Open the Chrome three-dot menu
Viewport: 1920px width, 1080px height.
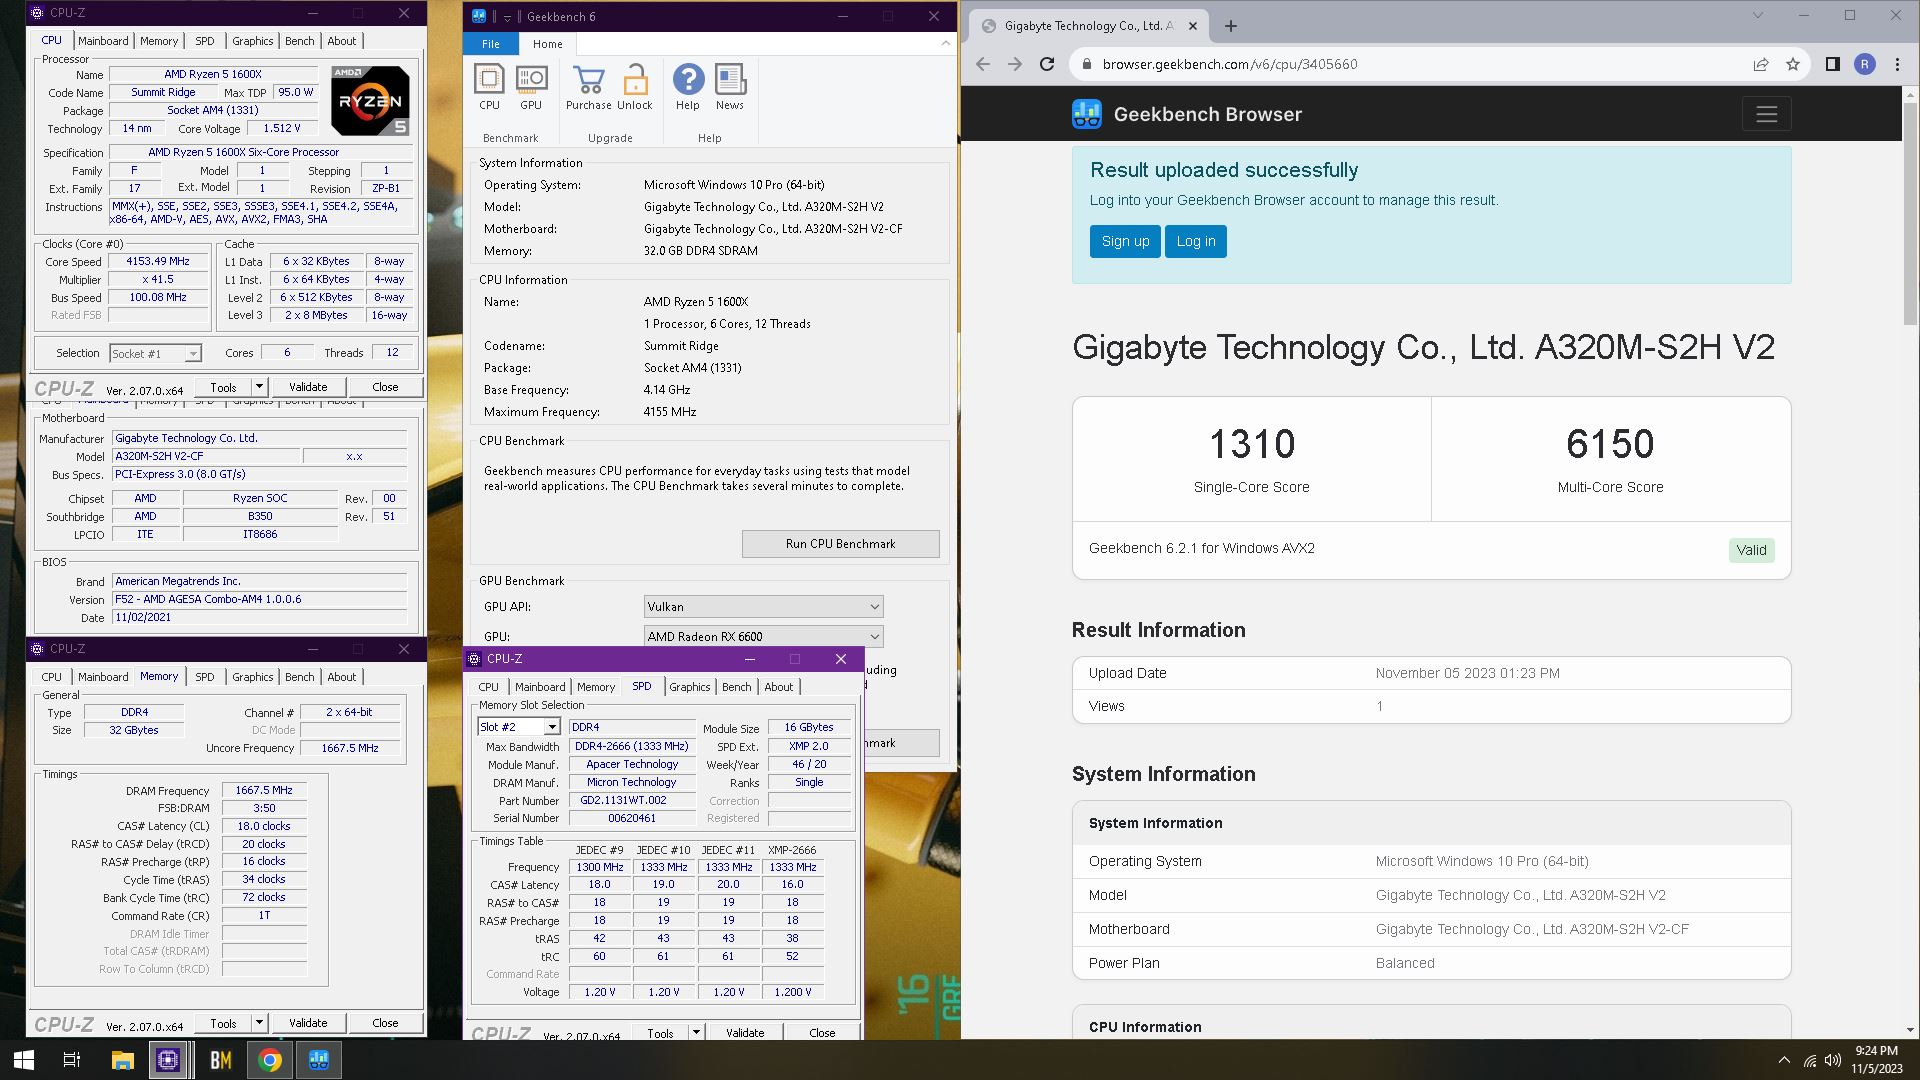click(x=1897, y=64)
